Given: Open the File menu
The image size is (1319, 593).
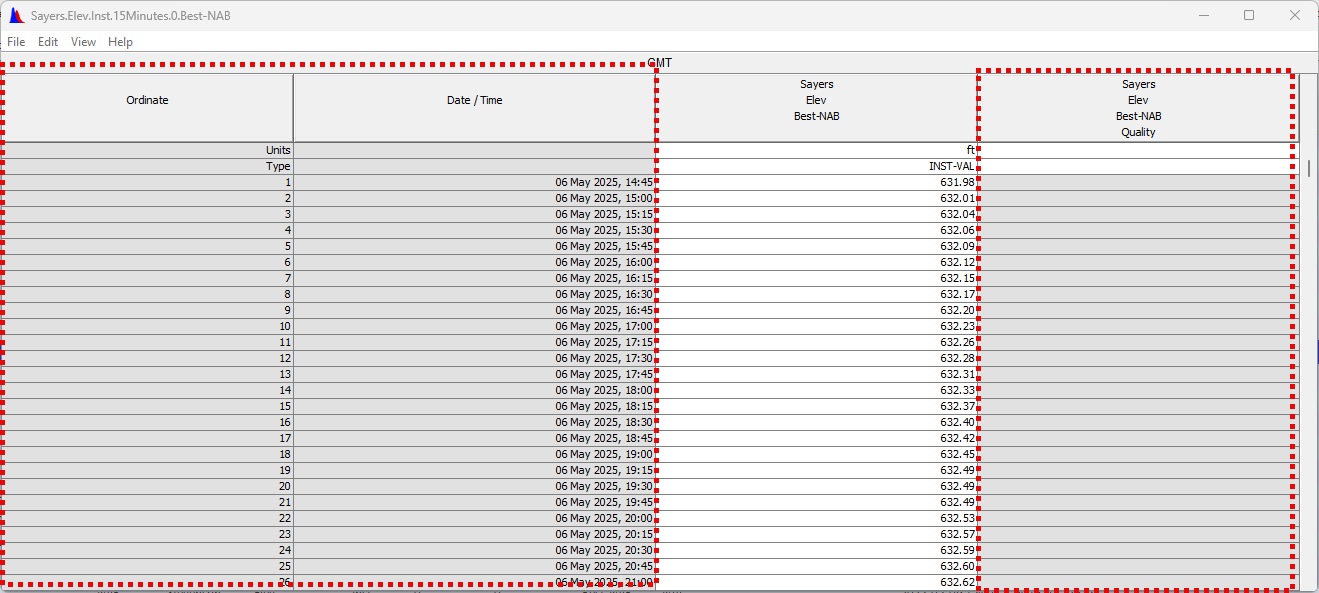Looking at the screenshot, I should (16, 42).
